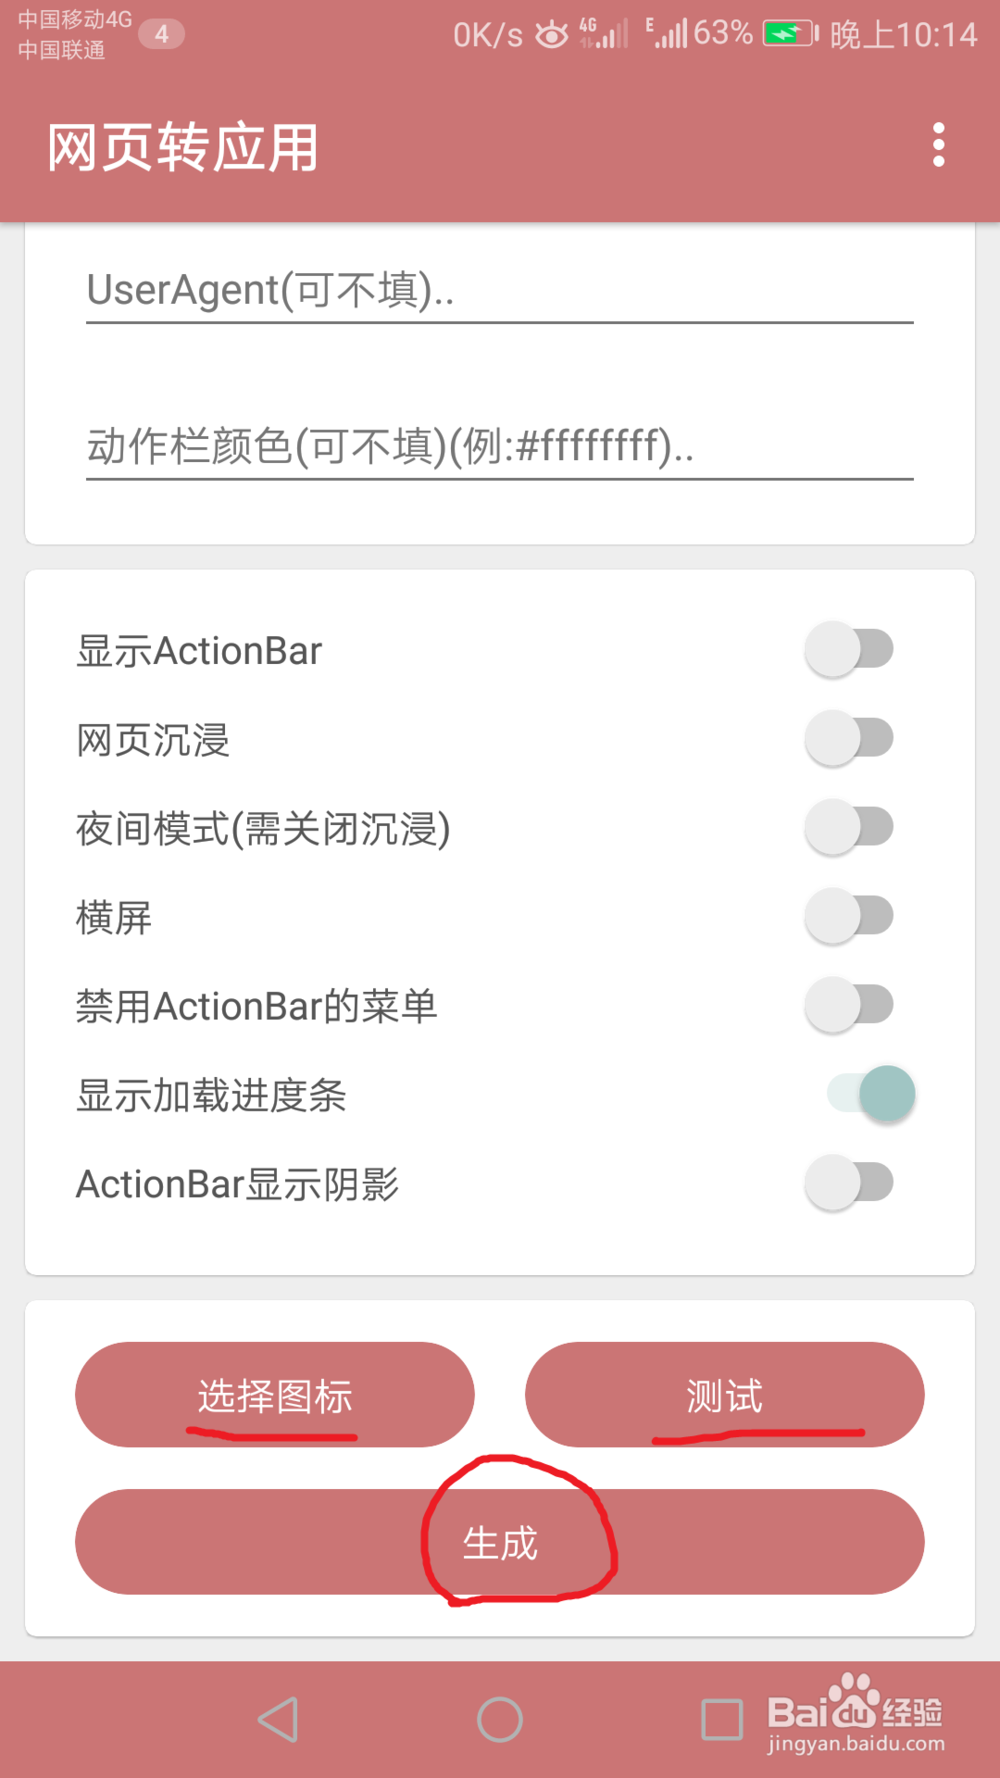1000x1778 pixels.
Task: Toggle the 横屏 landscape switch
Action: [850, 917]
